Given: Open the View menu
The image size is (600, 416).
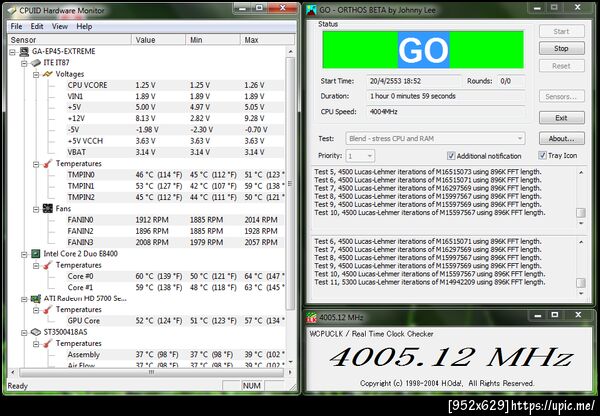Looking at the screenshot, I should pos(60,26).
